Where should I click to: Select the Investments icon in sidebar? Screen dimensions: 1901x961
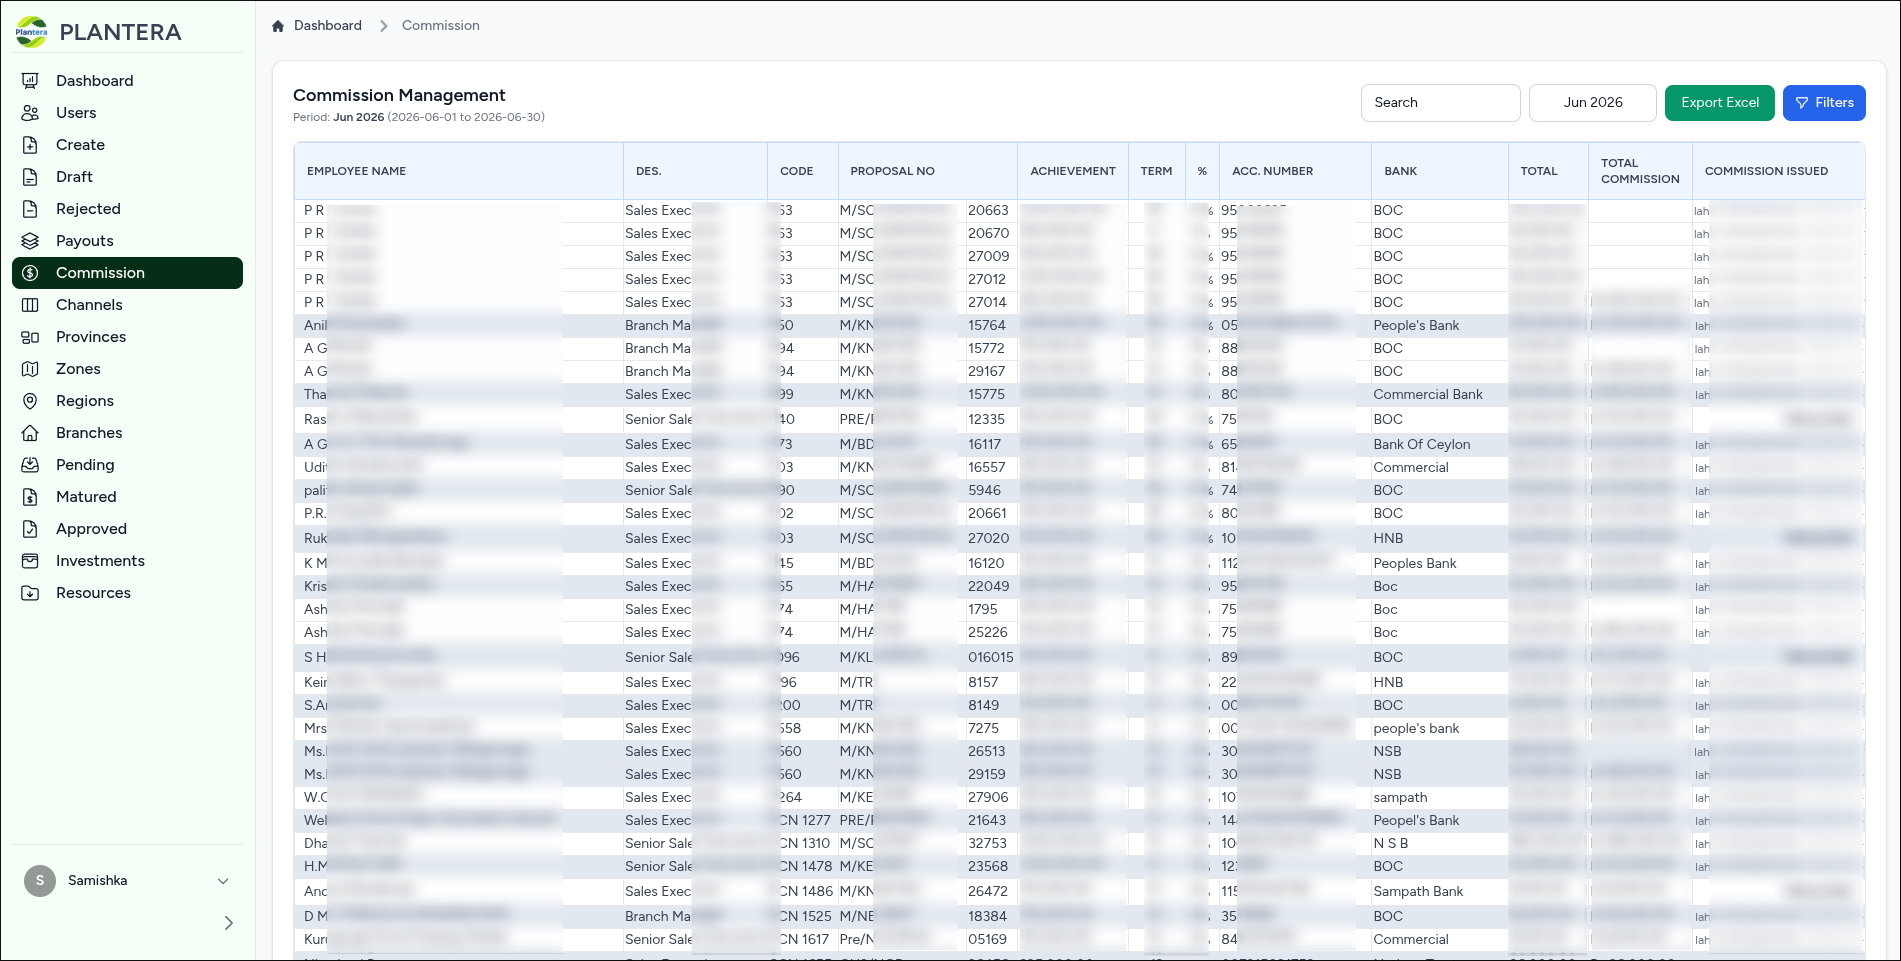(31, 561)
